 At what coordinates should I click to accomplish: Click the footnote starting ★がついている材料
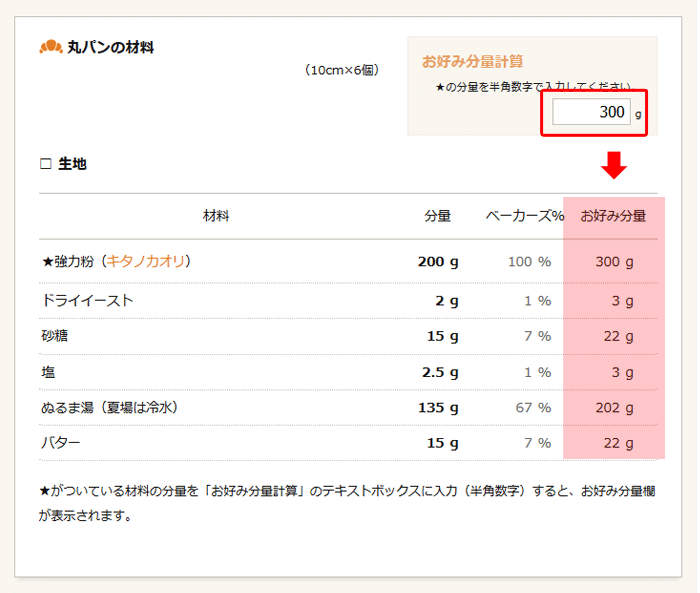(347, 503)
